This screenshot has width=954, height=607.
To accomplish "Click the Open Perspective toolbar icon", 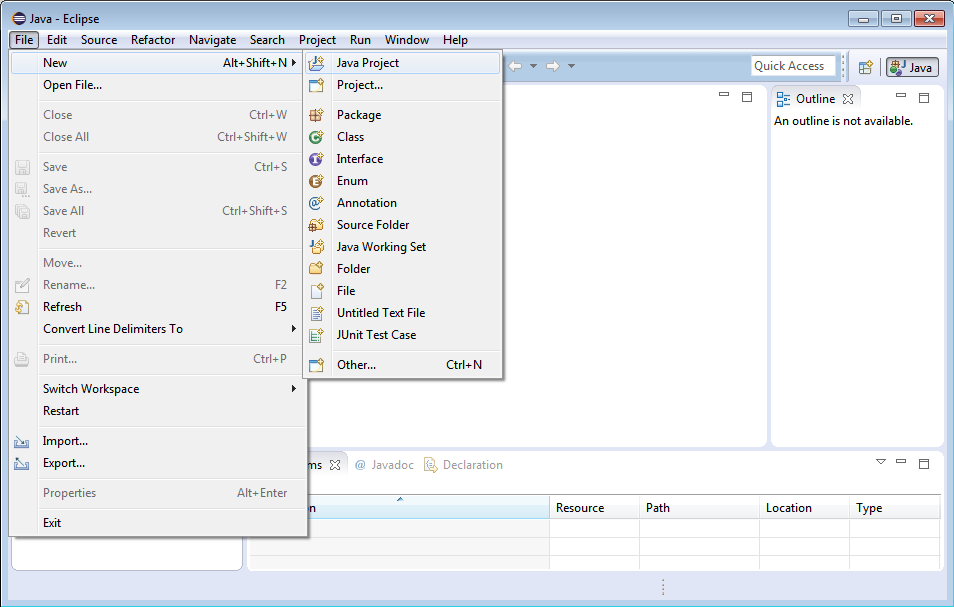I will pyautogui.click(x=866, y=67).
